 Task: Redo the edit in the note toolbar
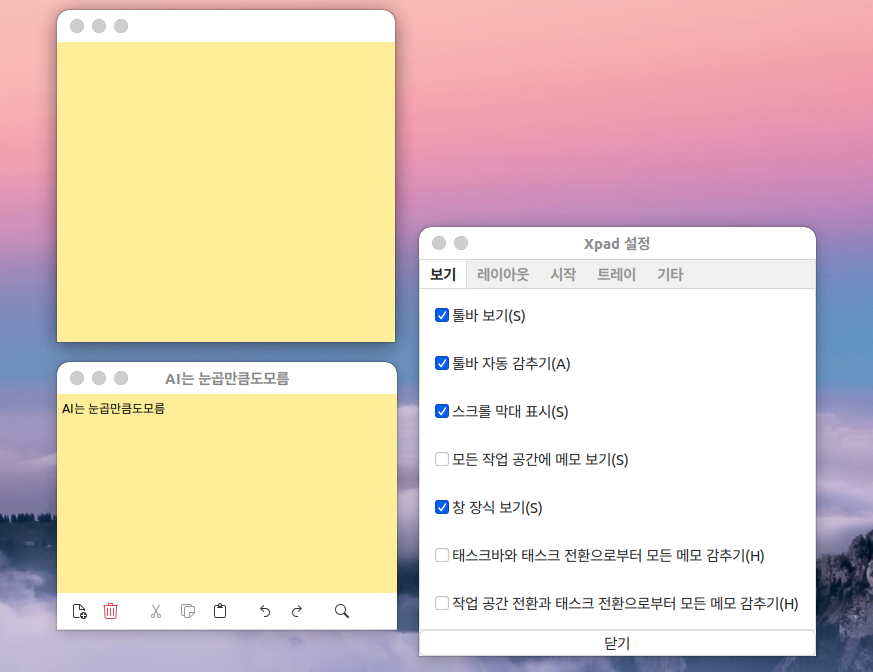(297, 611)
